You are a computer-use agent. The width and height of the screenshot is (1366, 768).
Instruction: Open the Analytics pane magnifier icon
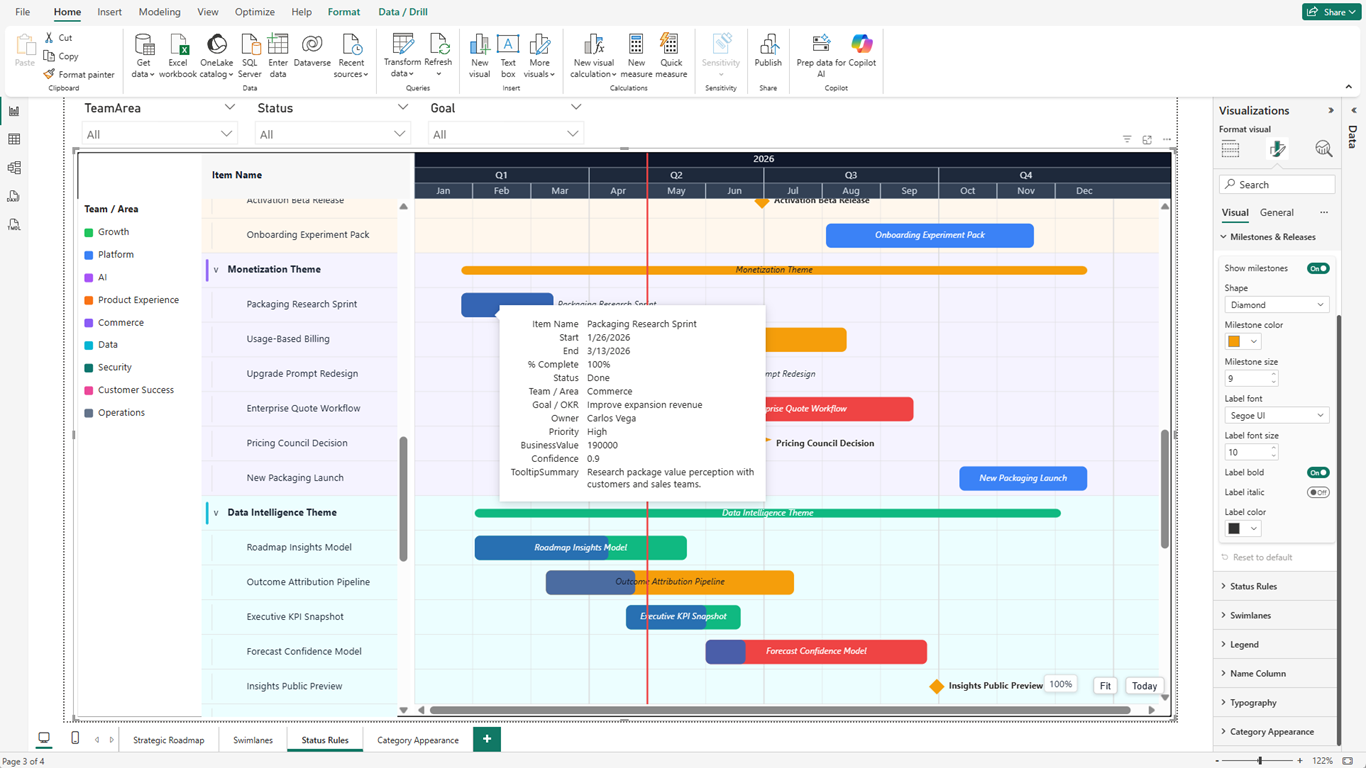[x=1324, y=149]
